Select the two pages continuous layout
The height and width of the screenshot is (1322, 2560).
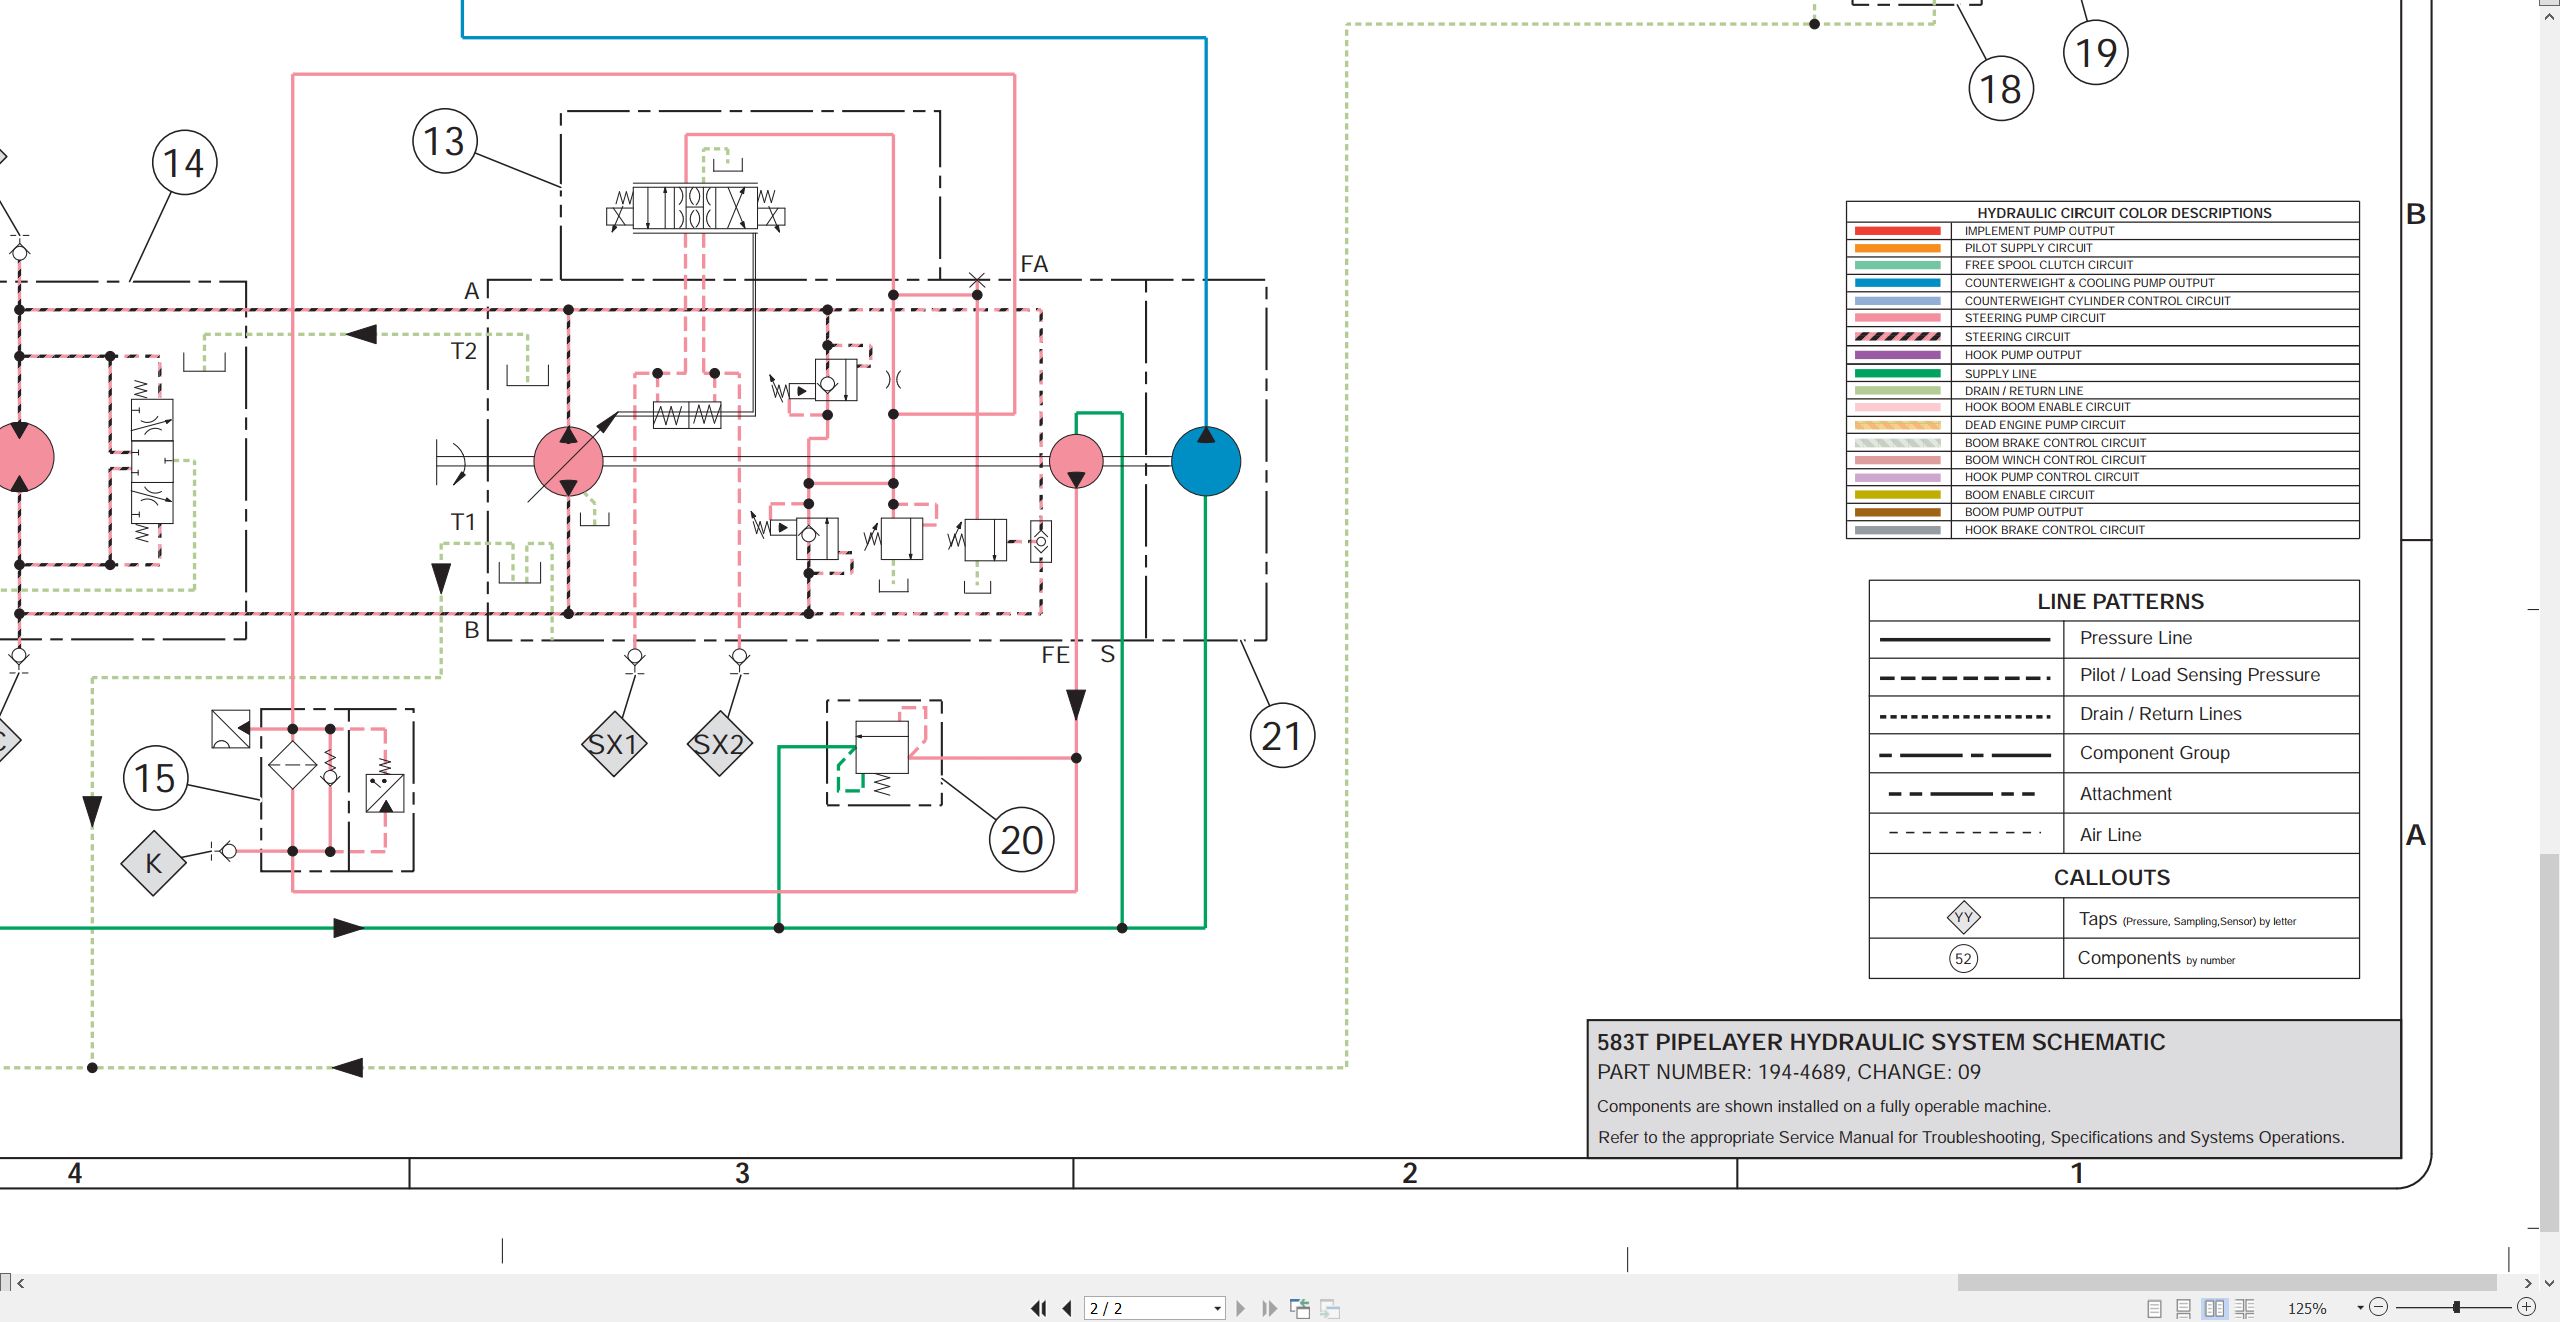(2245, 1308)
